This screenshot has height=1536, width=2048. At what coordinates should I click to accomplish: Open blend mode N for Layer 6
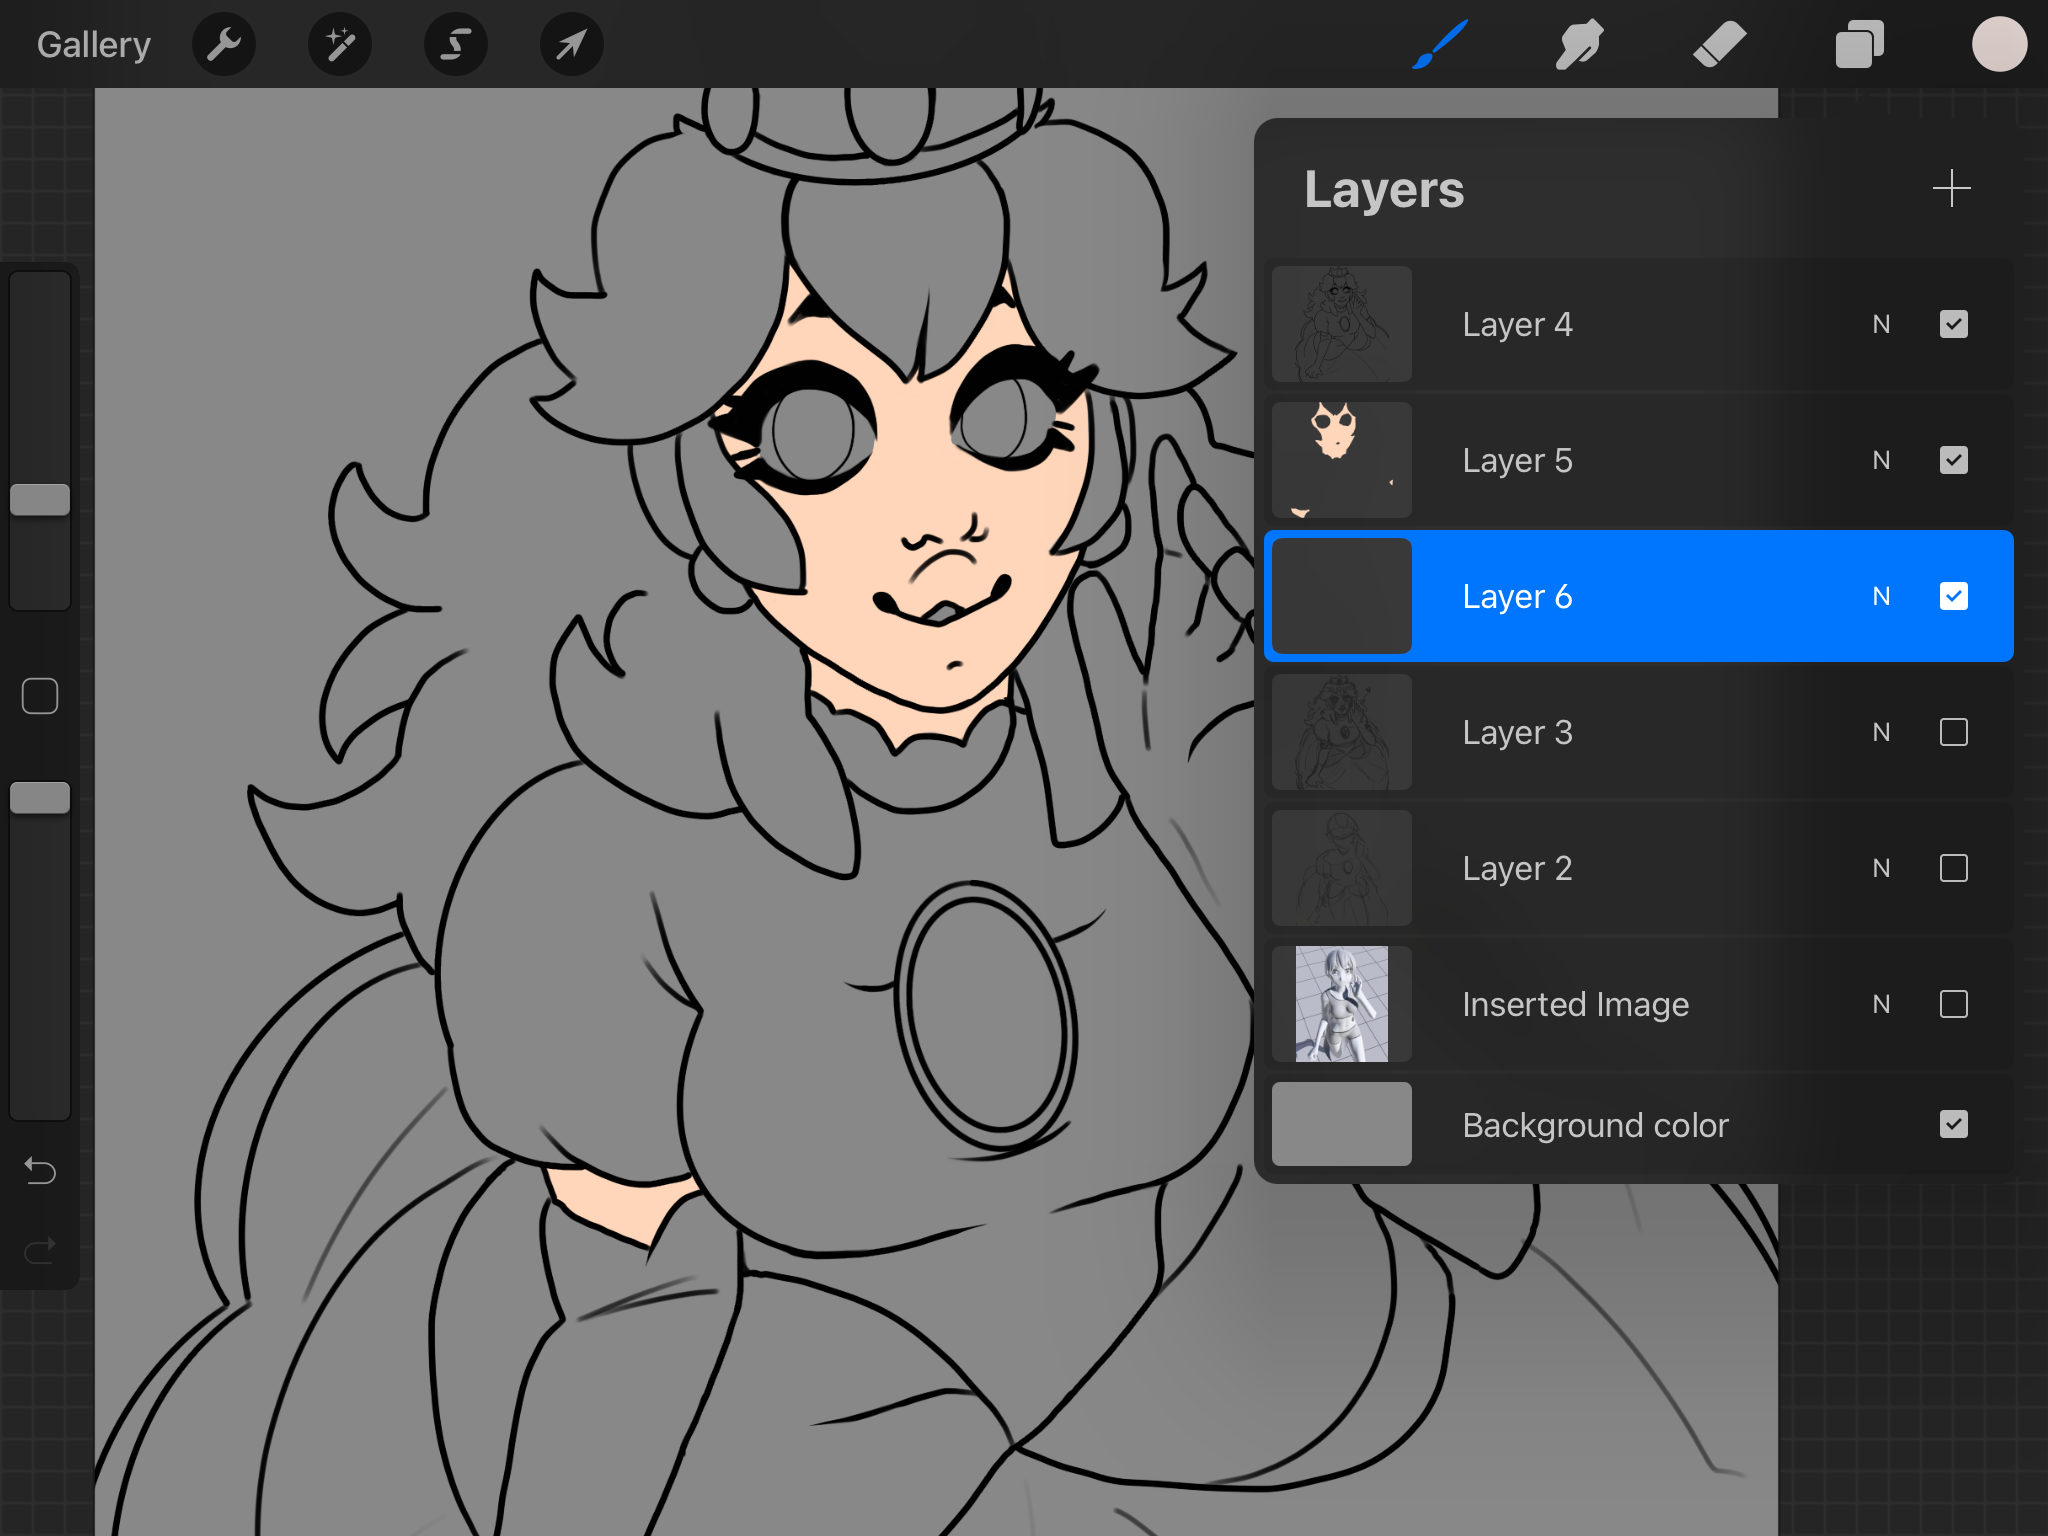[1881, 596]
